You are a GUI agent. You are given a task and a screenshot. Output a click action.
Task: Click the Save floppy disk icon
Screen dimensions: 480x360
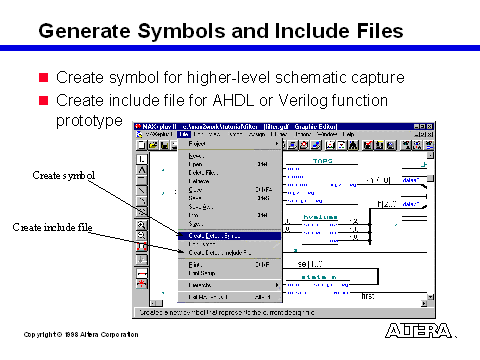click(164, 145)
